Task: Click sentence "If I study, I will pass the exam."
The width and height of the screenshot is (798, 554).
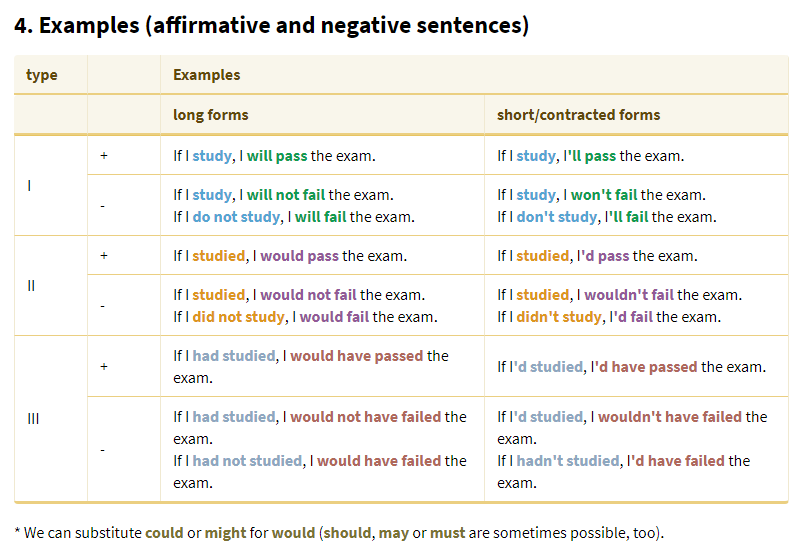Action: click(274, 156)
